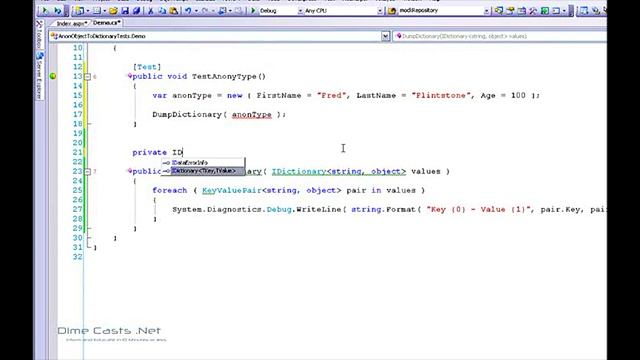Viewport: 640px width, 360px height.
Task: Click the Find in Files folder icon
Action: click(392, 11)
